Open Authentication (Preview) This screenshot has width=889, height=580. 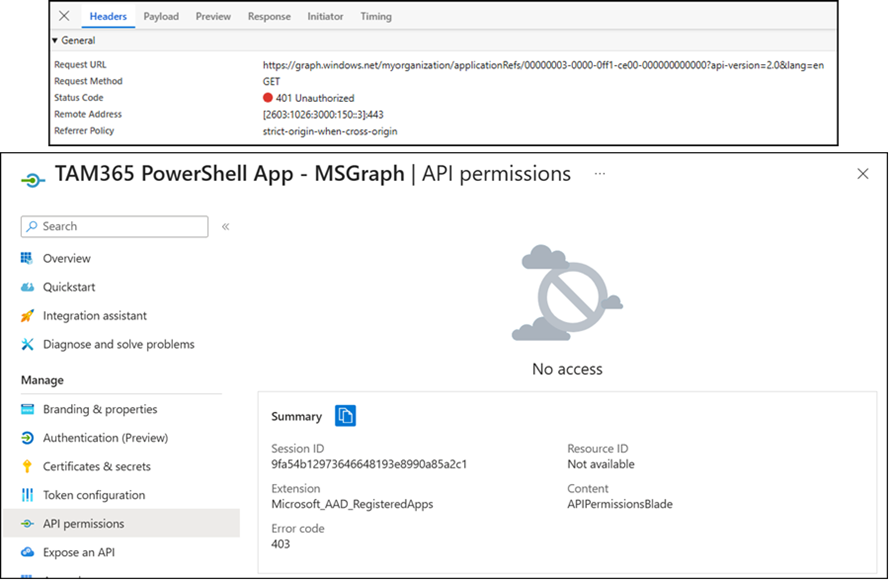(105, 438)
